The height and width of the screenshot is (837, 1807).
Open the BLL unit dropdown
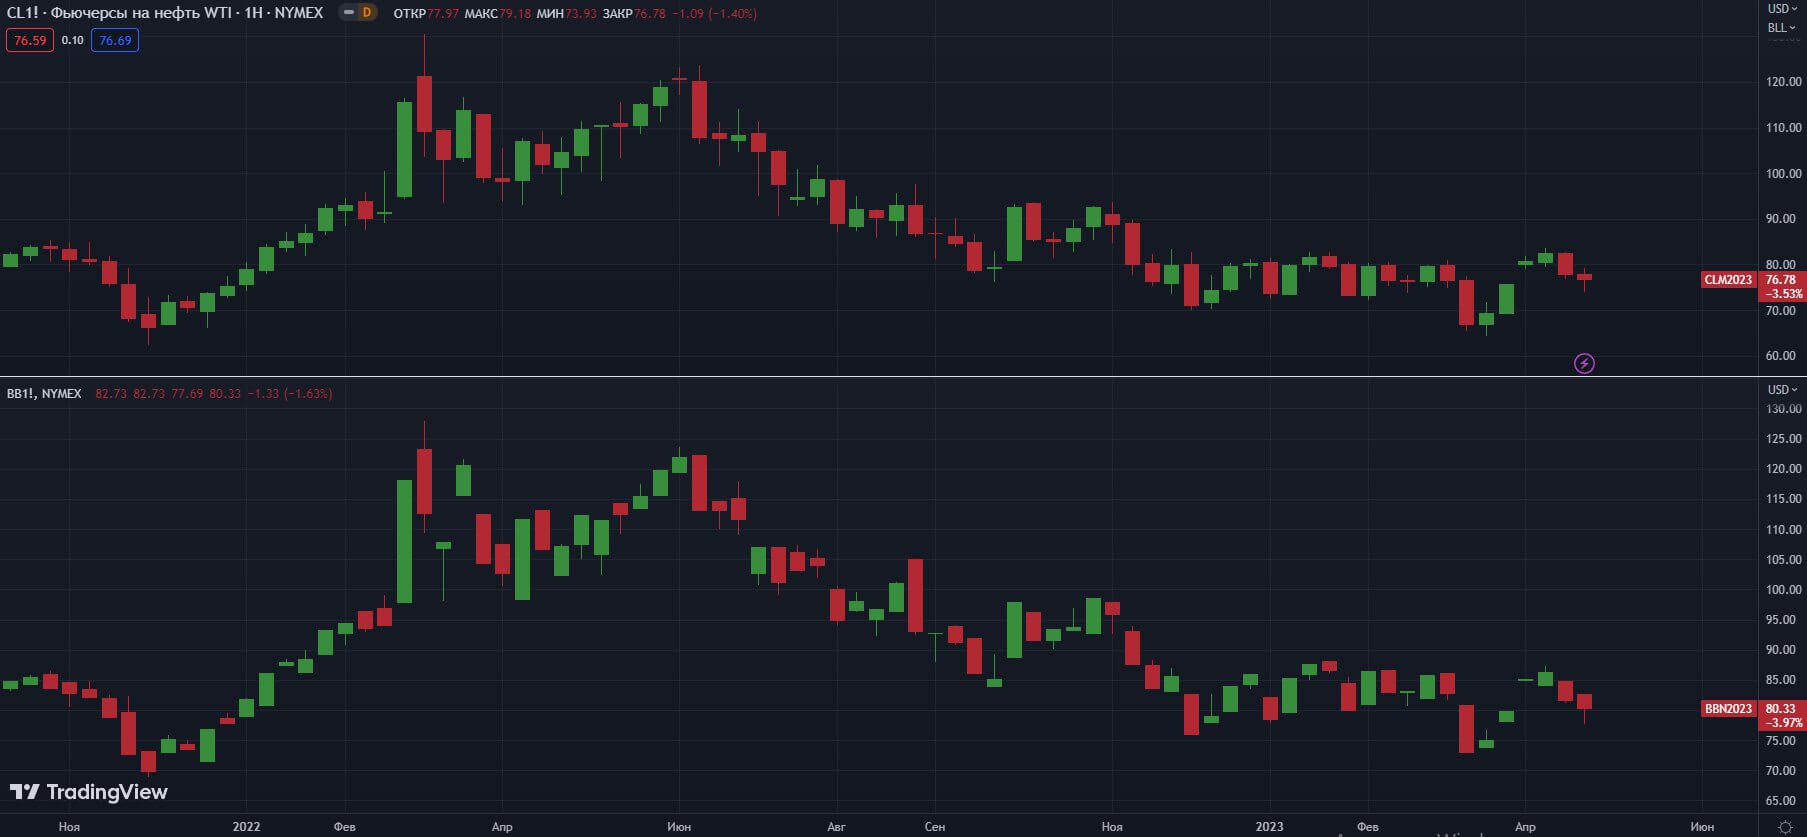click(x=1782, y=28)
